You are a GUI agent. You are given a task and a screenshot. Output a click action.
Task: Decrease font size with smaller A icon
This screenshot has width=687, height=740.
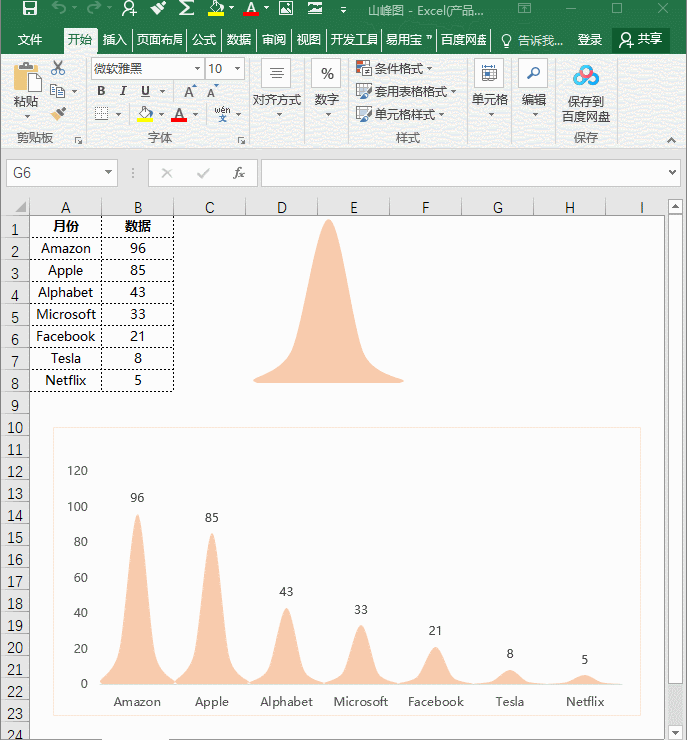pyautogui.click(x=213, y=91)
